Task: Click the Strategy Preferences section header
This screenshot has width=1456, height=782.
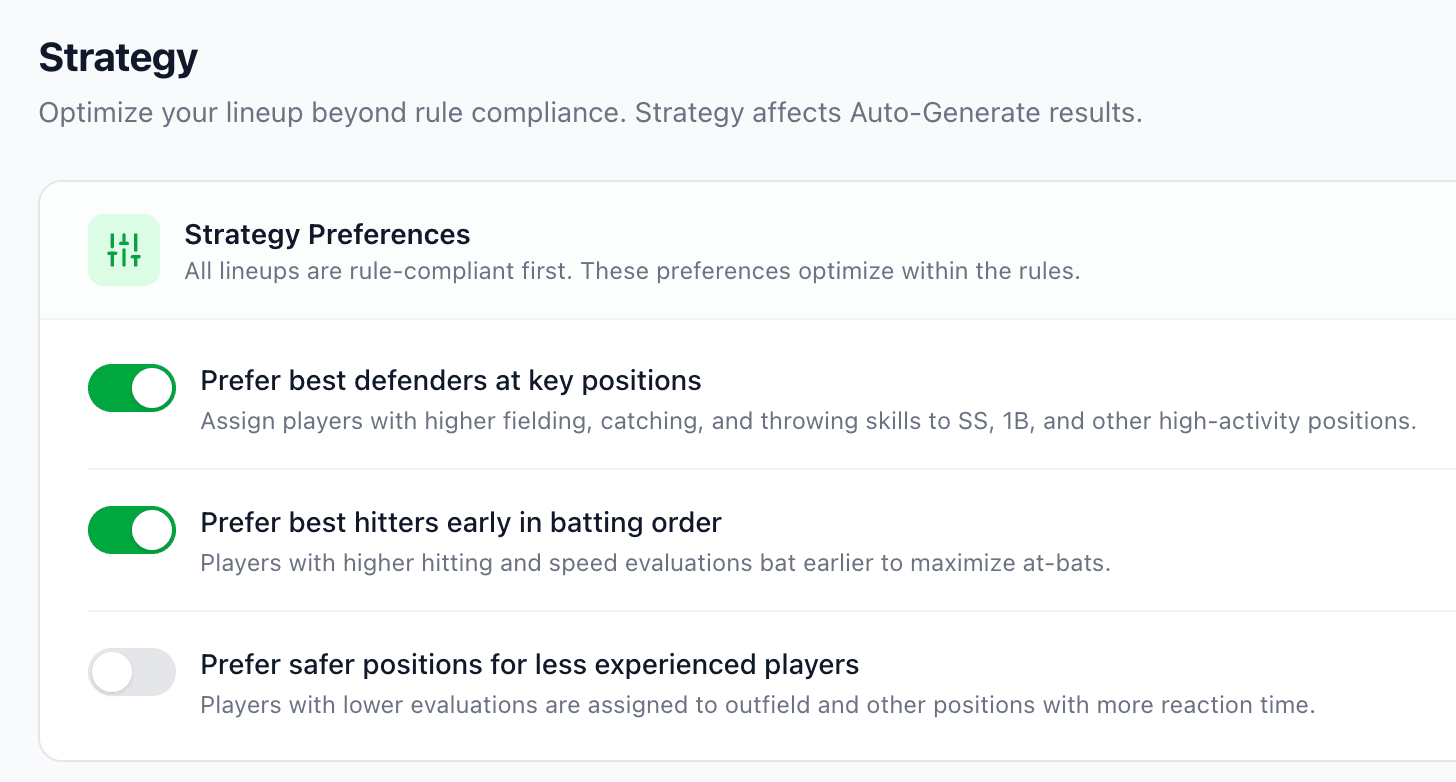Action: tap(326, 234)
